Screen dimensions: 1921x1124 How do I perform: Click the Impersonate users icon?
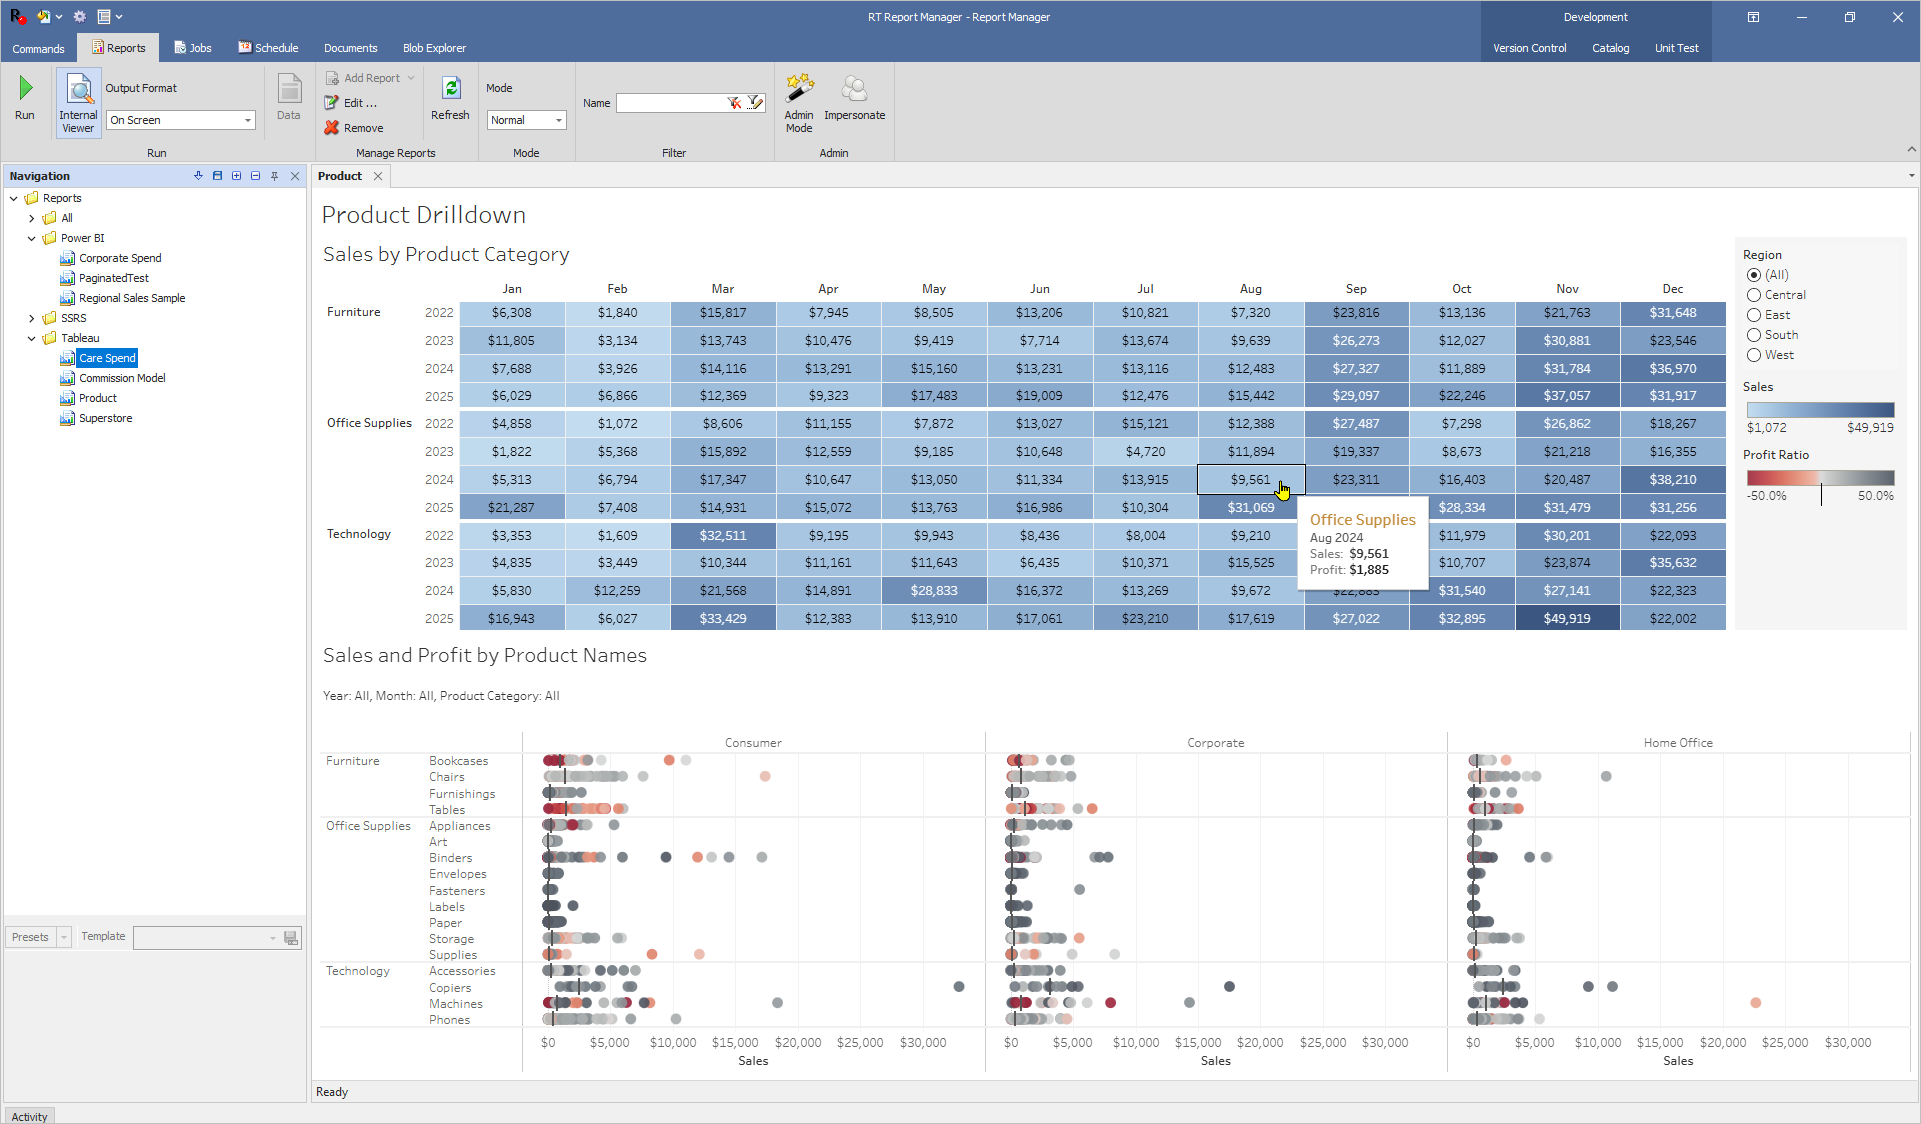pyautogui.click(x=854, y=89)
